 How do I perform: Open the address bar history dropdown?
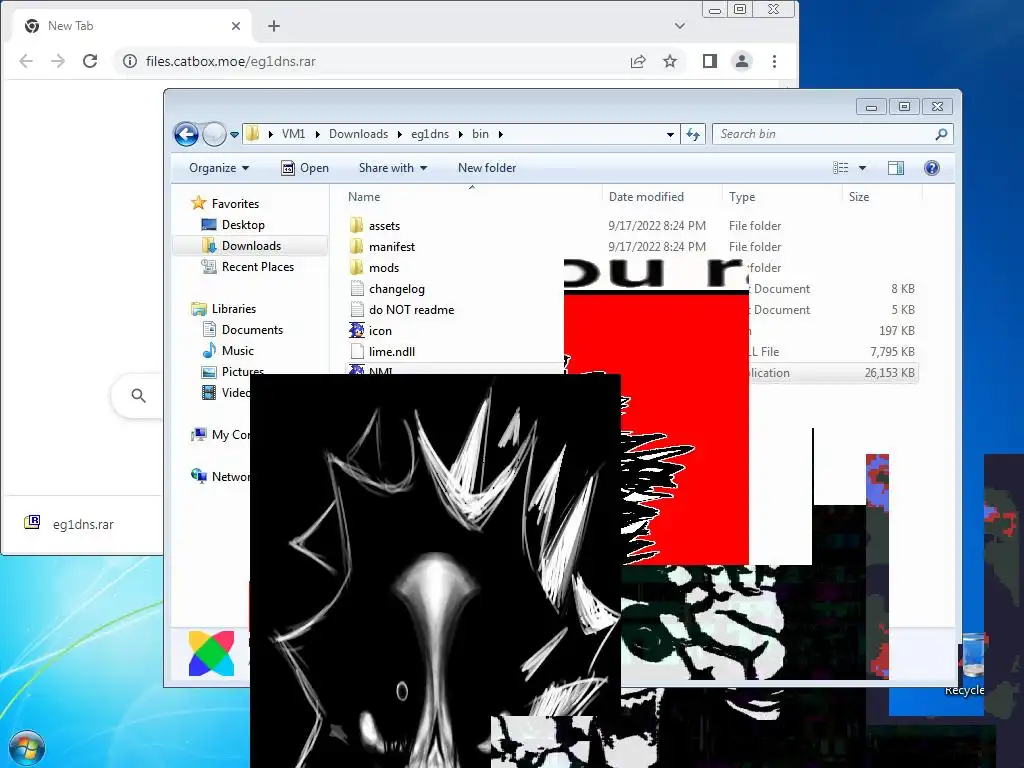670,135
